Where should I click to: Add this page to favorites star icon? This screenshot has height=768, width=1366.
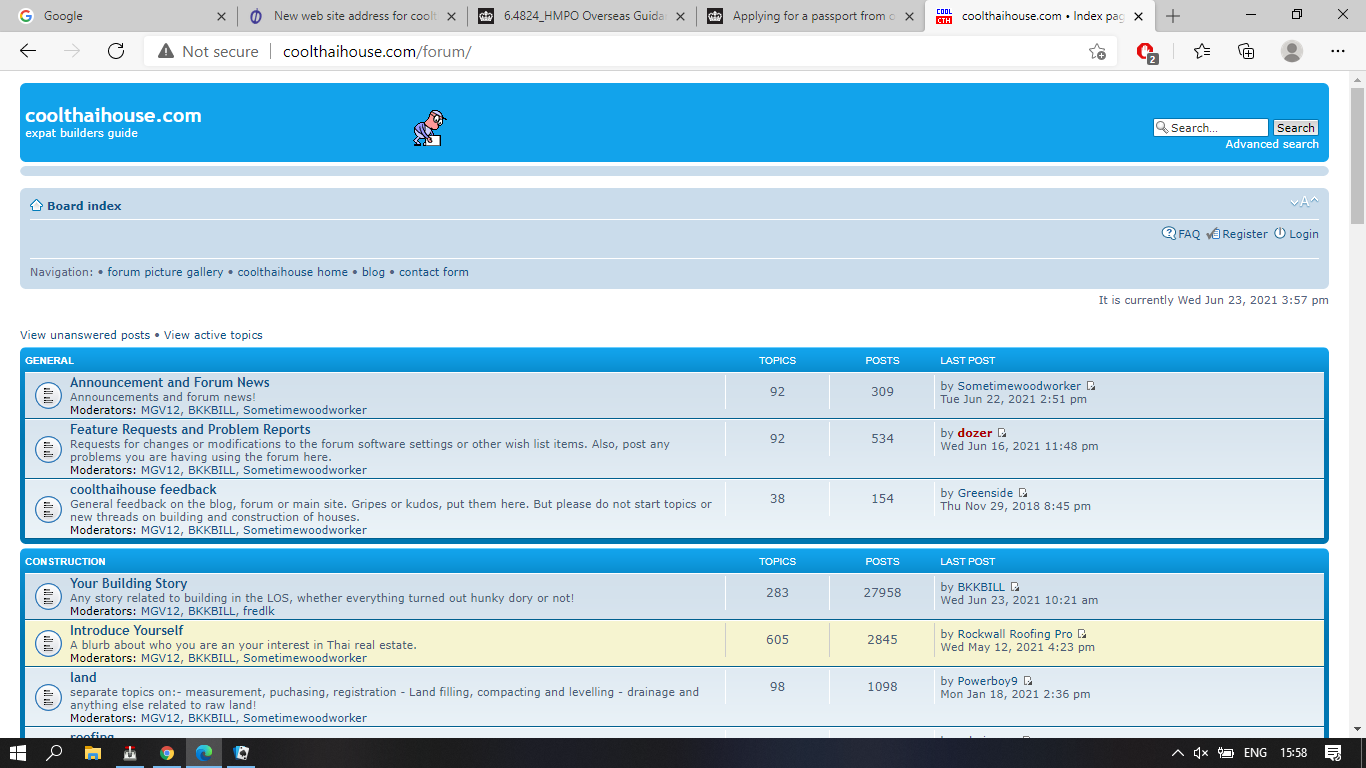(x=1097, y=51)
